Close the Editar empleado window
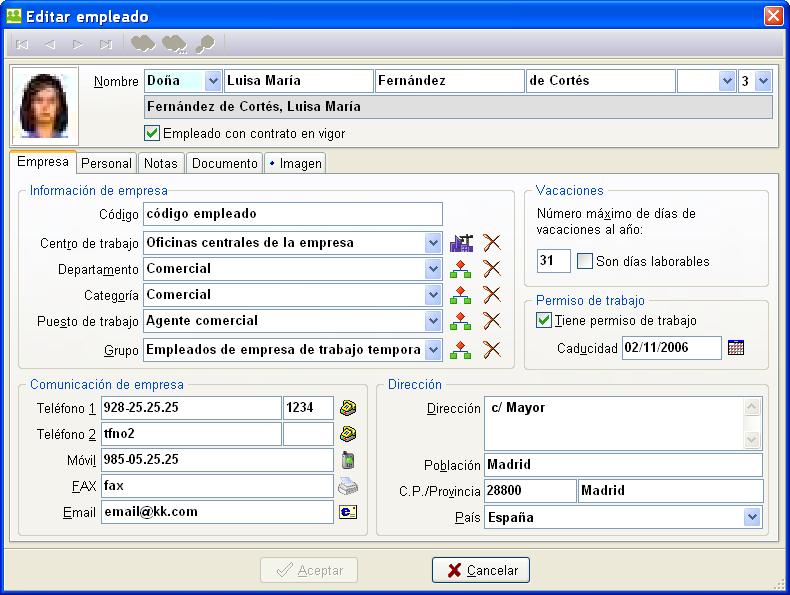 [x=773, y=16]
